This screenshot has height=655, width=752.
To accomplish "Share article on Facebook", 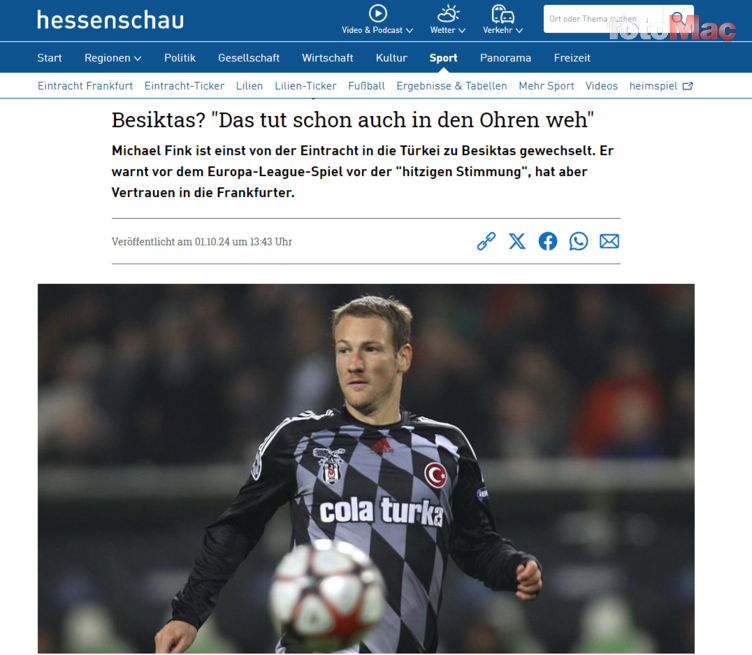I will [x=548, y=241].
